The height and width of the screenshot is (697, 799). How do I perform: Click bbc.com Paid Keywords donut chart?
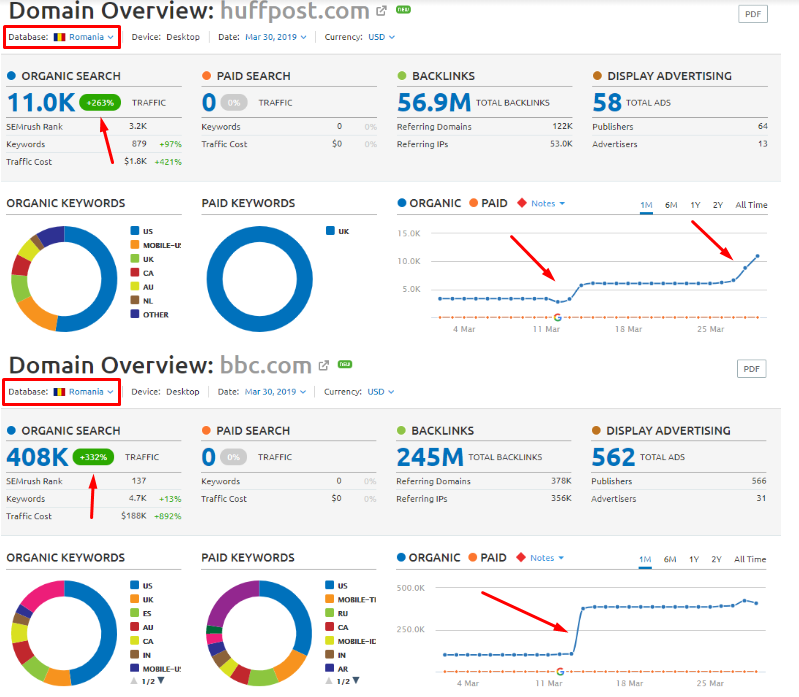tap(259, 633)
